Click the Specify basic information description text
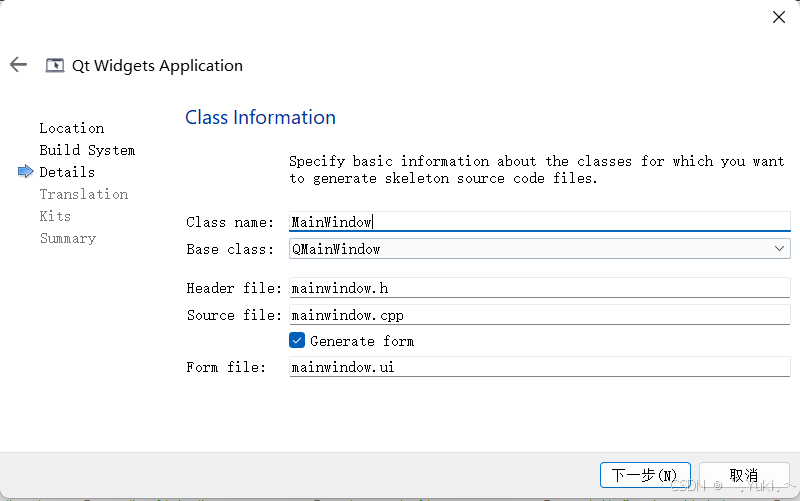 point(537,170)
